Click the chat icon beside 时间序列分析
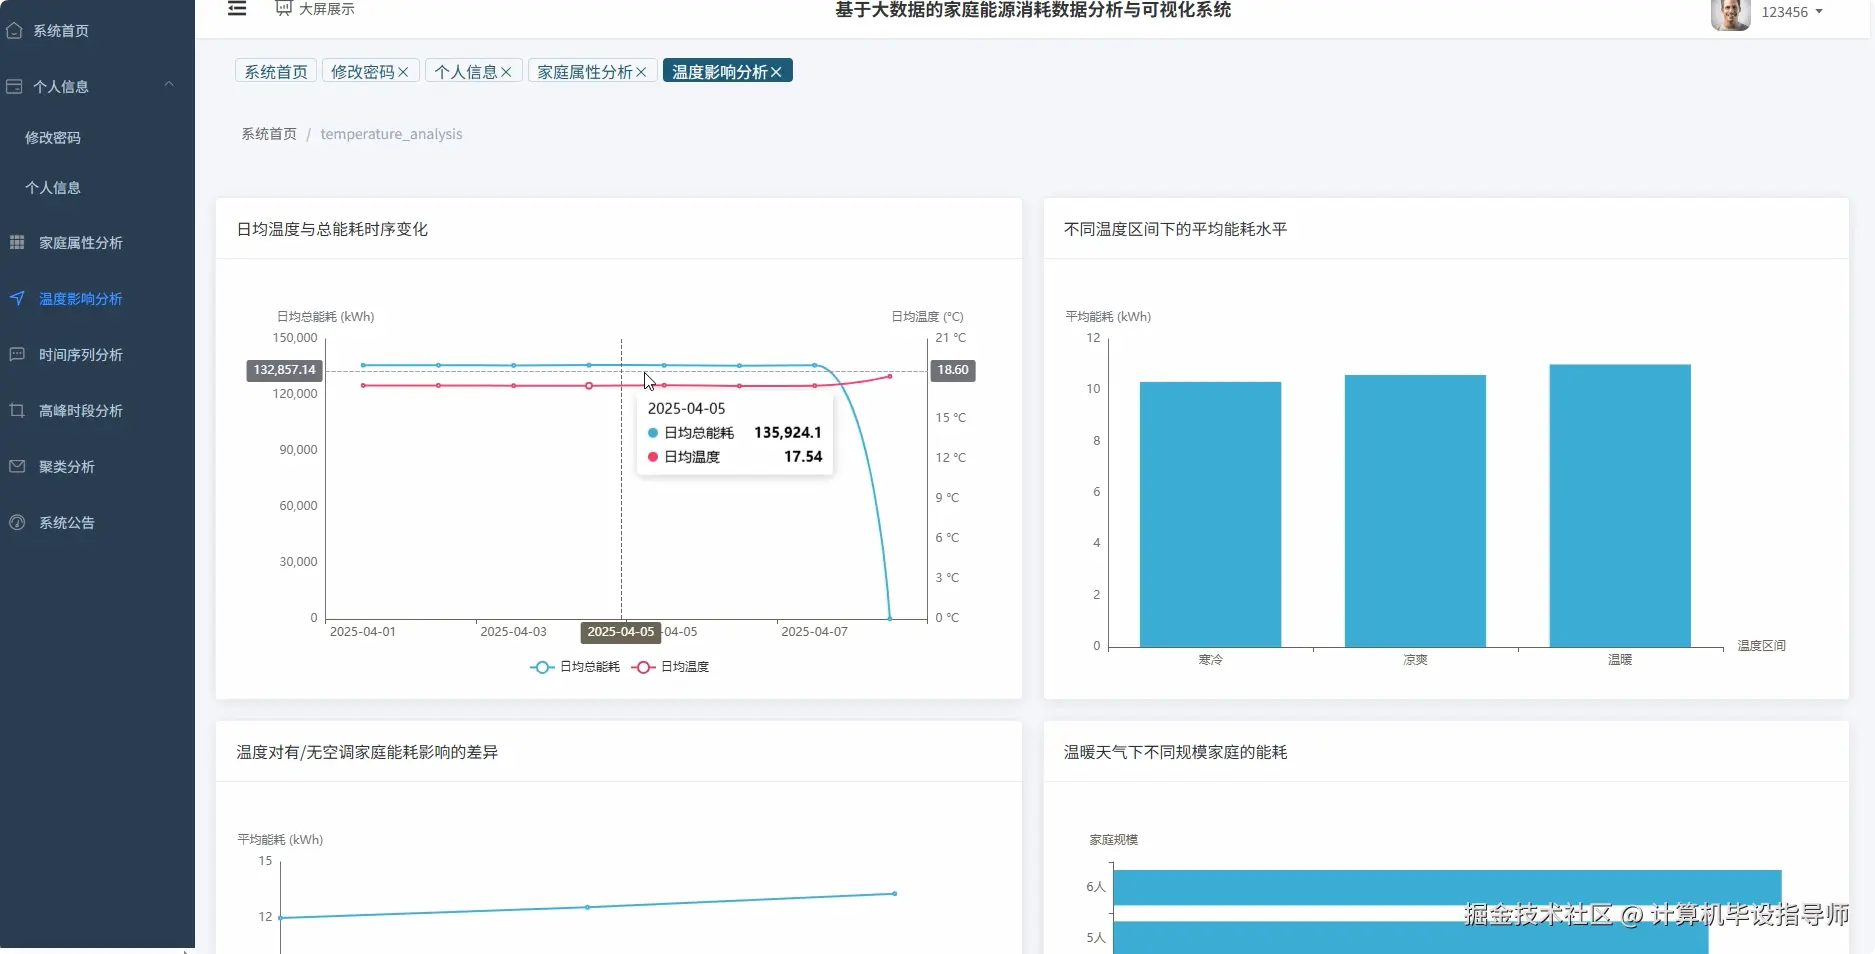Viewport: 1875px width, 954px height. coord(17,354)
